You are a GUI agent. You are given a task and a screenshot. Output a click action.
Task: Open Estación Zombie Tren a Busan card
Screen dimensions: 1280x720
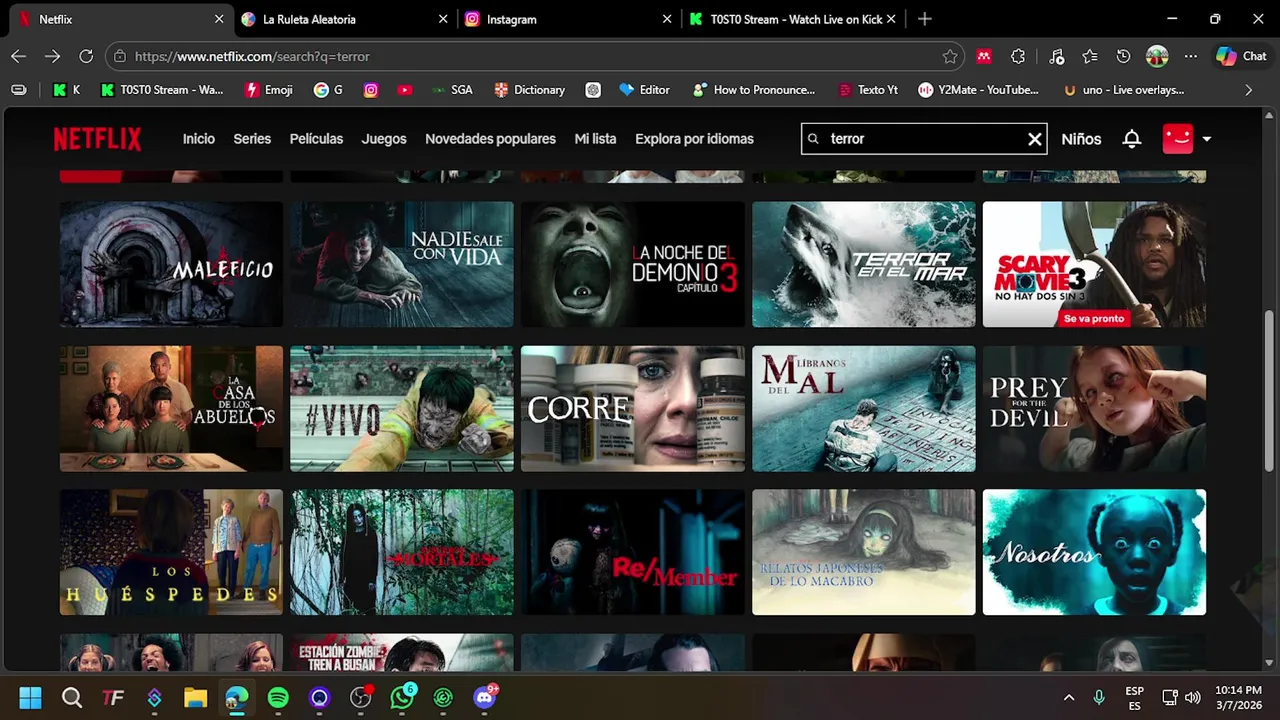pyautogui.click(x=402, y=652)
